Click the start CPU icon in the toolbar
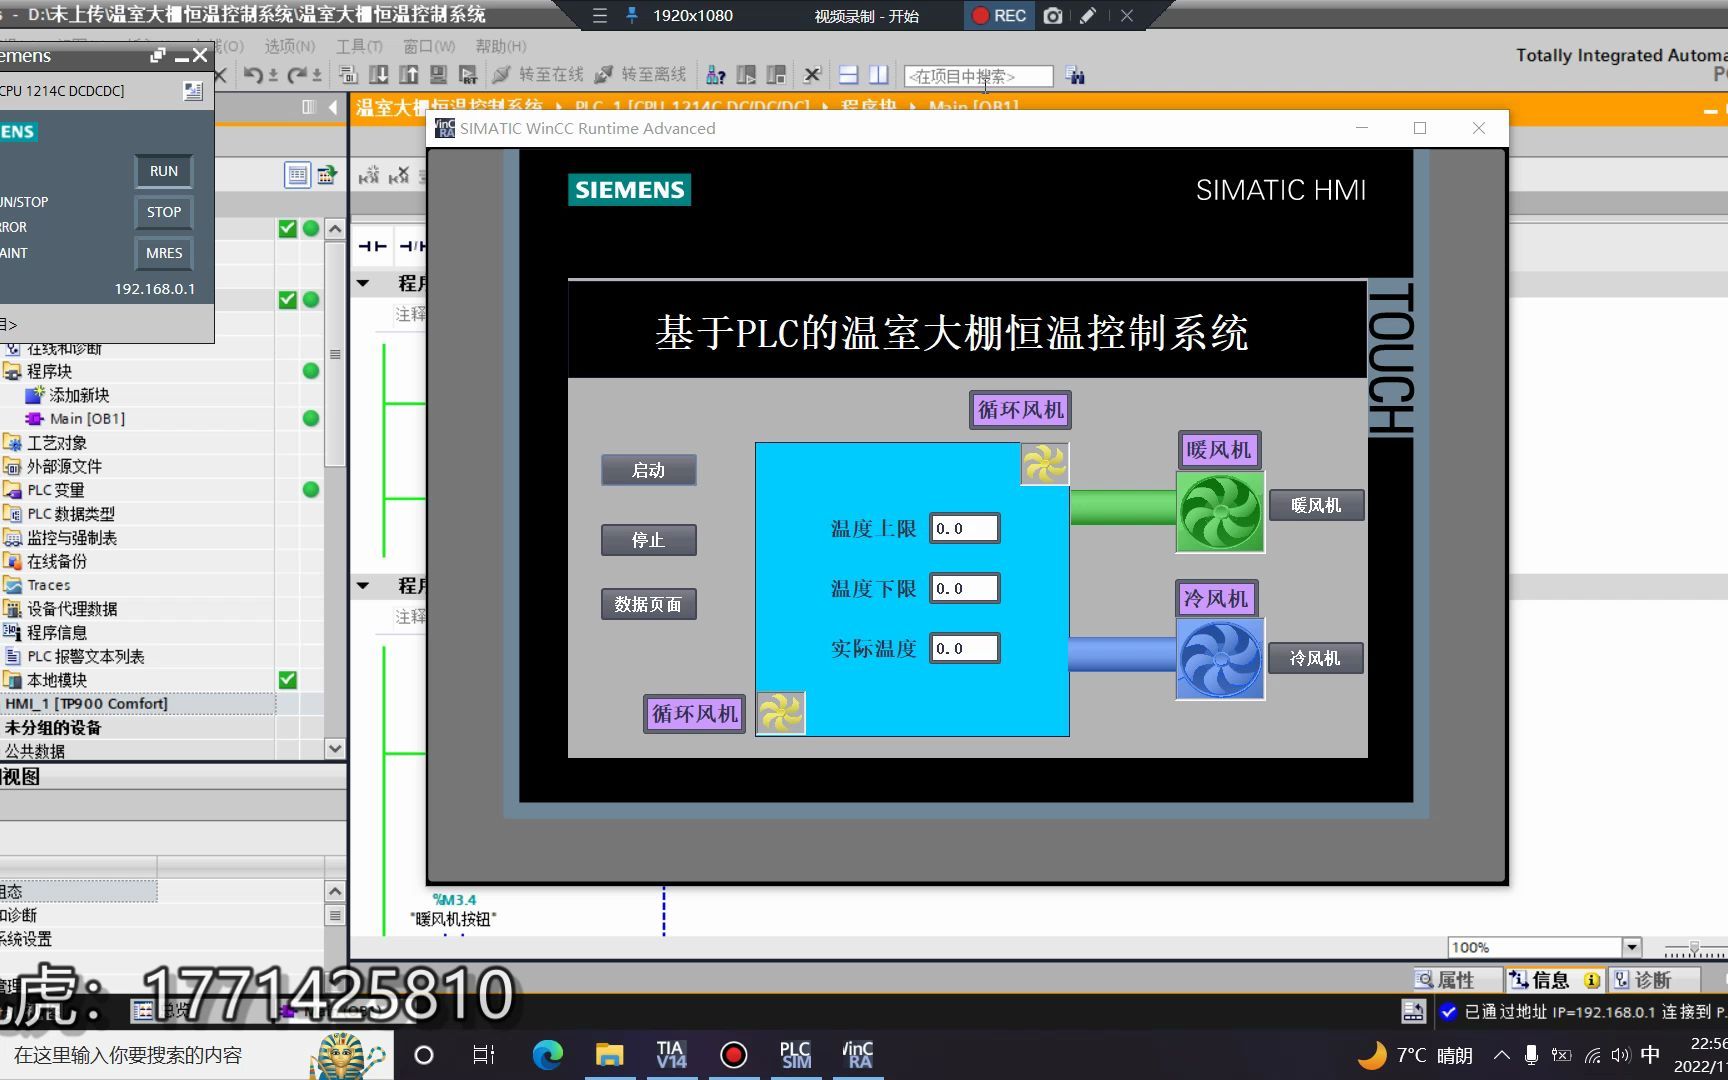Viewport: 1728px width, 1080px height. click(x=746, y=75)
